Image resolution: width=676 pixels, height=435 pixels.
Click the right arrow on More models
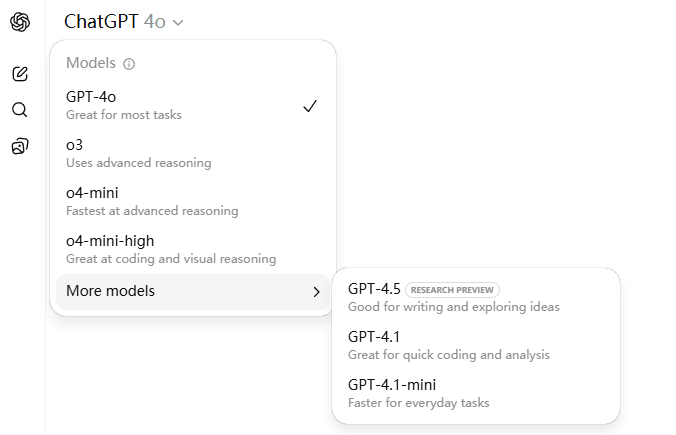tap(316, 292)
